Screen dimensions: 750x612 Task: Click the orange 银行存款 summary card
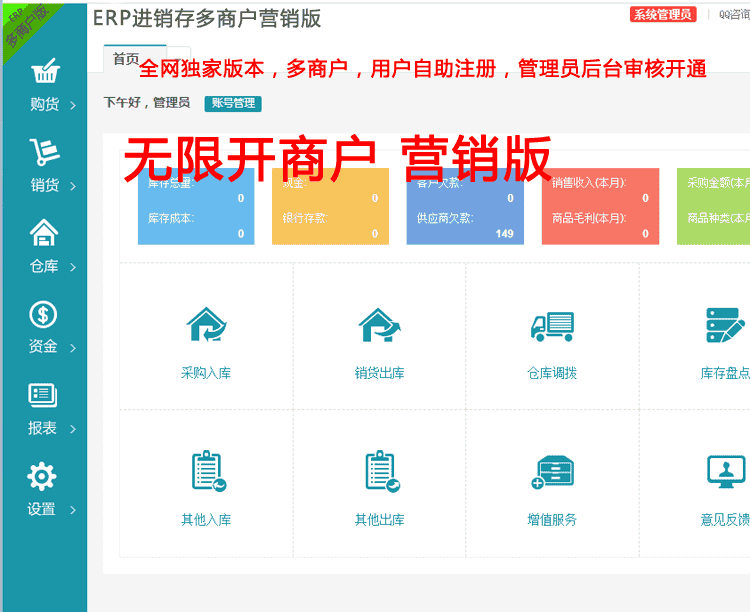click(x=331, y=206)
